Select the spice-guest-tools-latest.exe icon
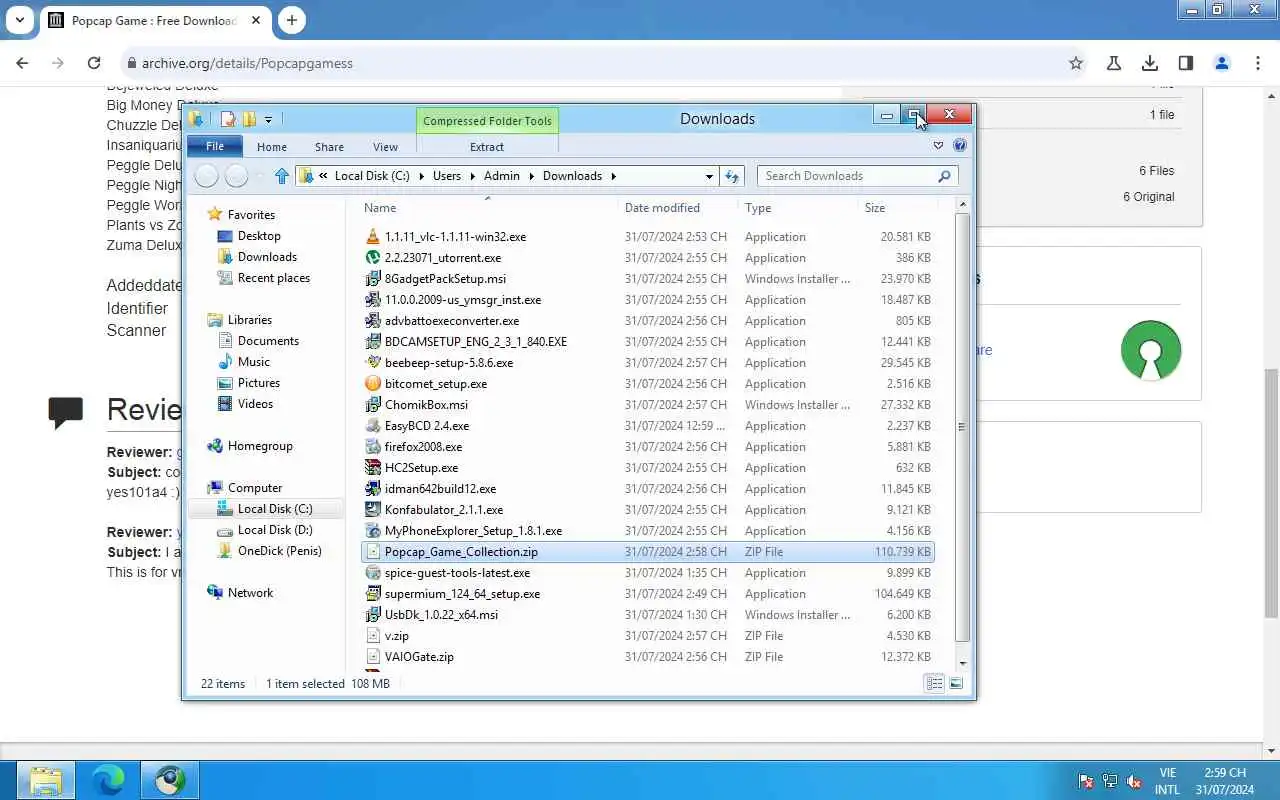 [x=373, y=573]
